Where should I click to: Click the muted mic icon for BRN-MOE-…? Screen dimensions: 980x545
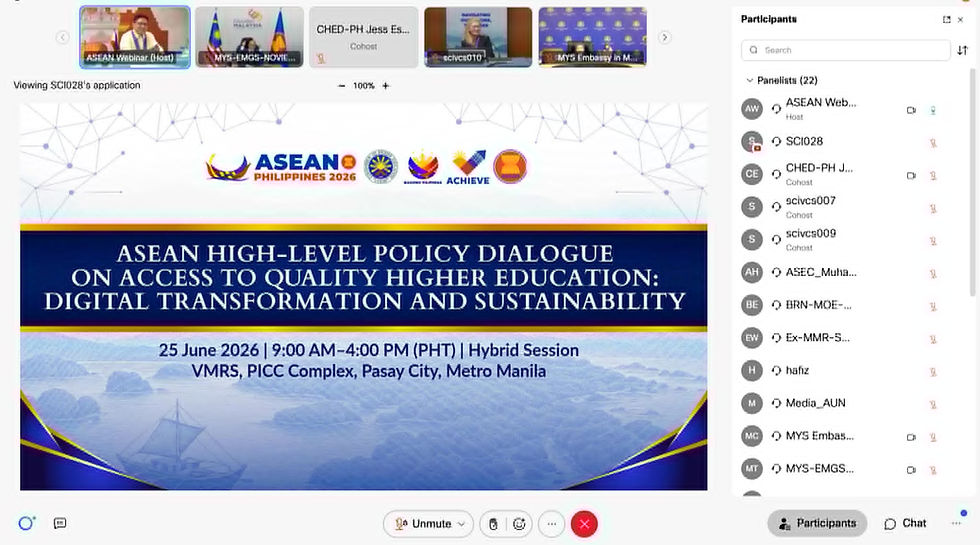(x=932, y=306)
